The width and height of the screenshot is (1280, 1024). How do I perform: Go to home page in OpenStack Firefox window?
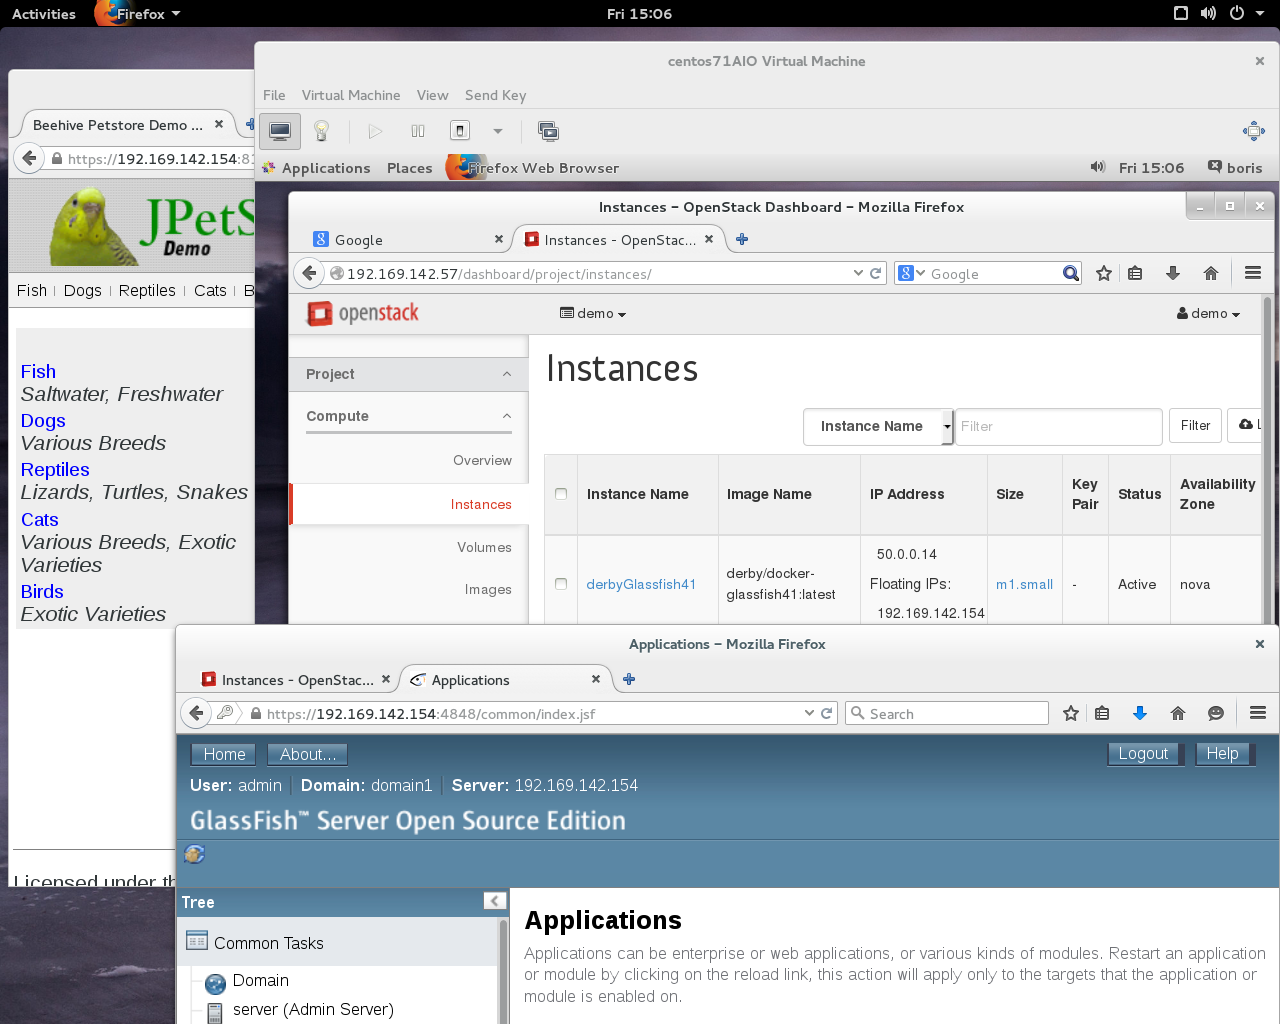pos(1211,273)
